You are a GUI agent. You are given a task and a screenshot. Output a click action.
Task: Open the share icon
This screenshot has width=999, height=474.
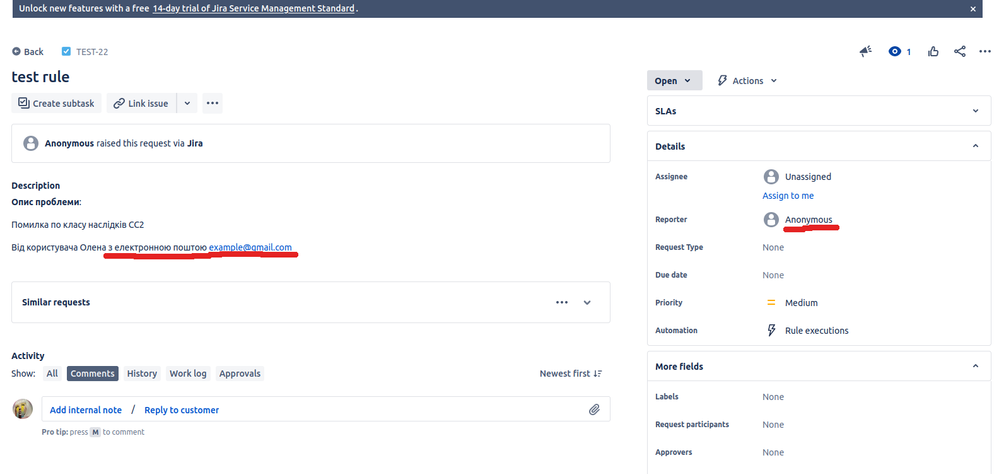[x=959, y=52]
